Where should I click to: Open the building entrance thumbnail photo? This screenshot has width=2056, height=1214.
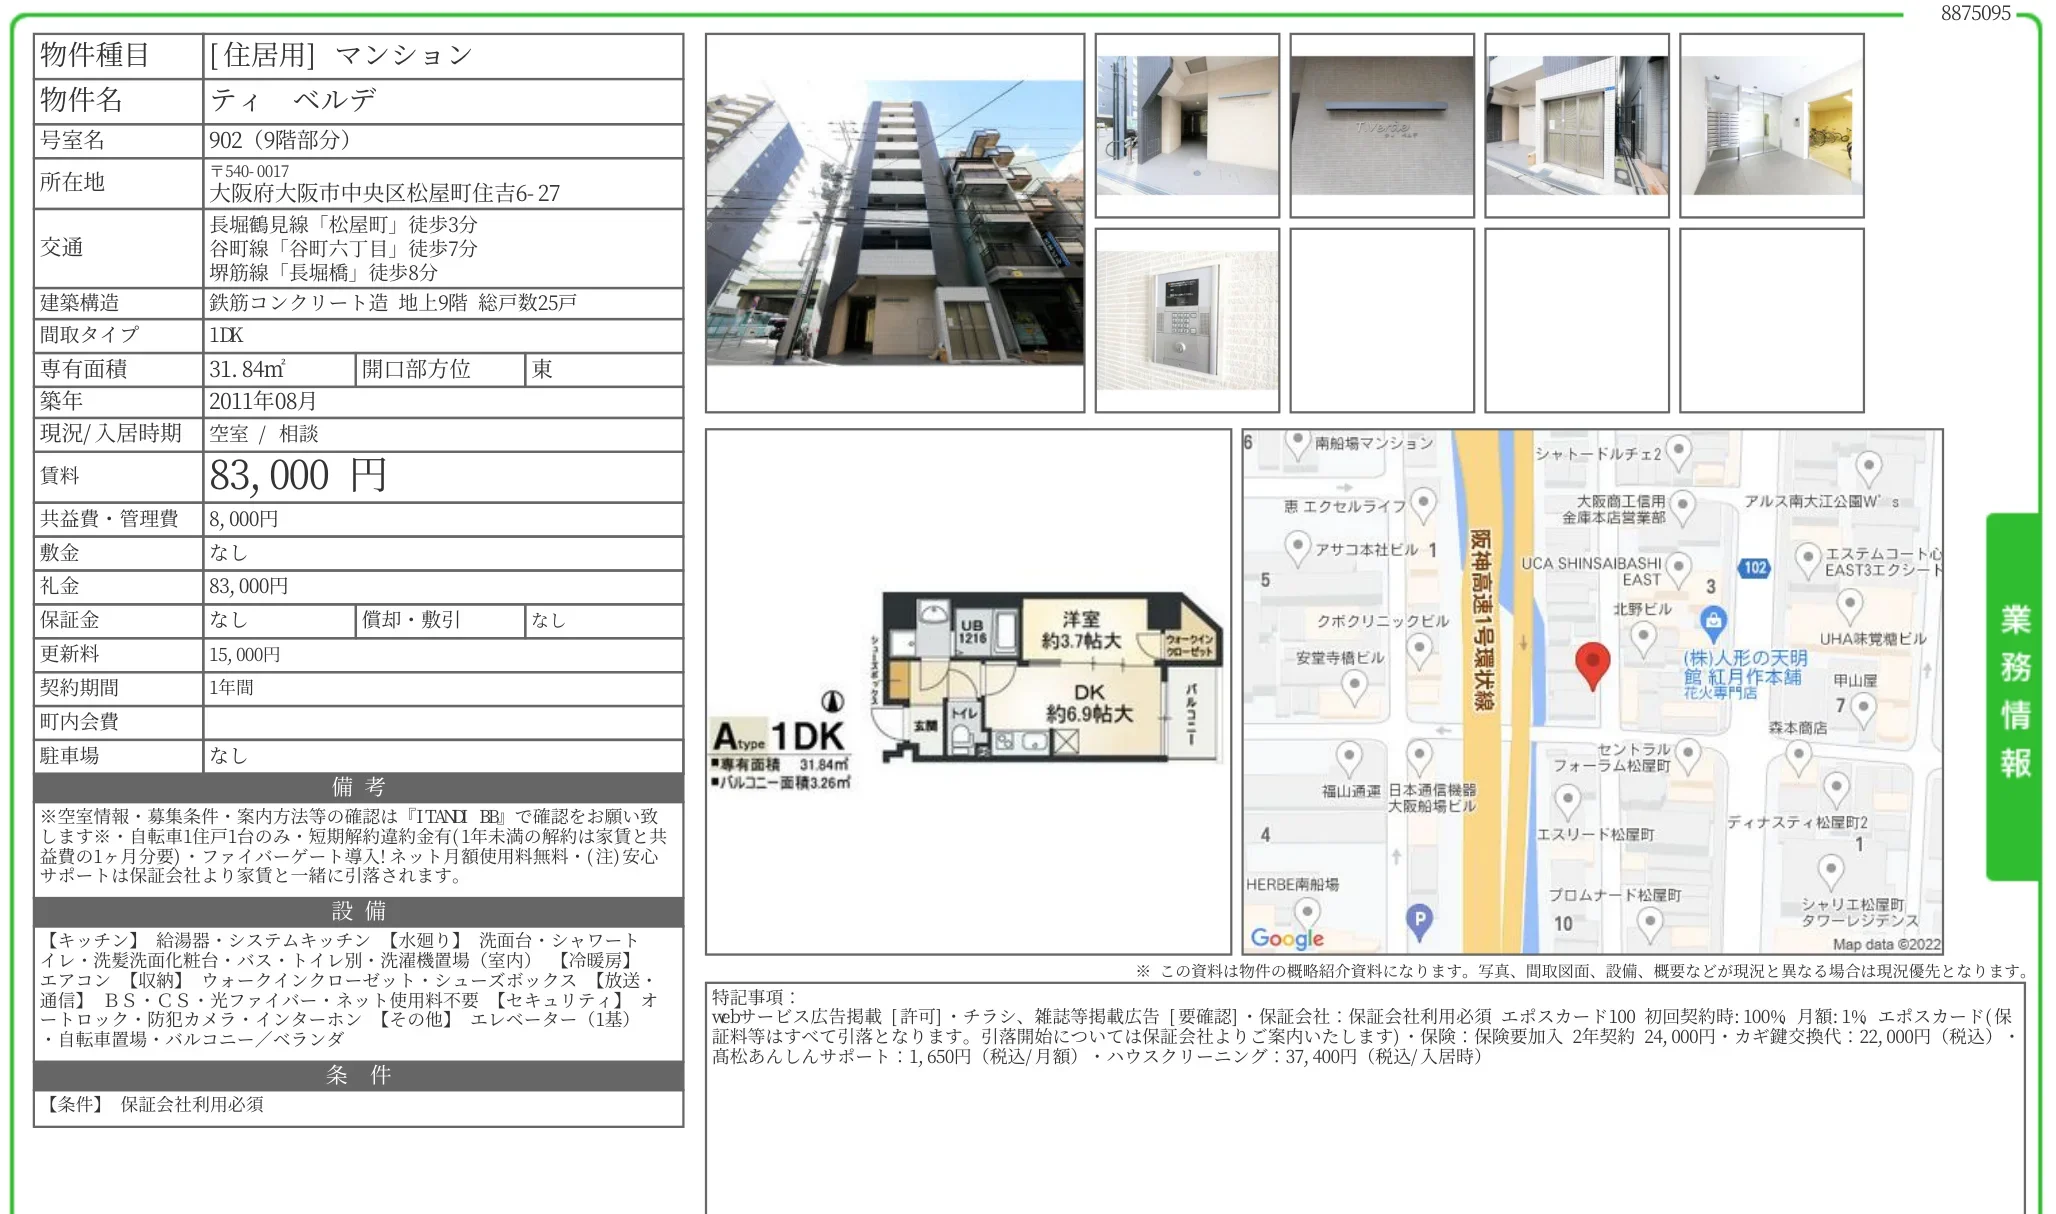[x=1187, y=125]
